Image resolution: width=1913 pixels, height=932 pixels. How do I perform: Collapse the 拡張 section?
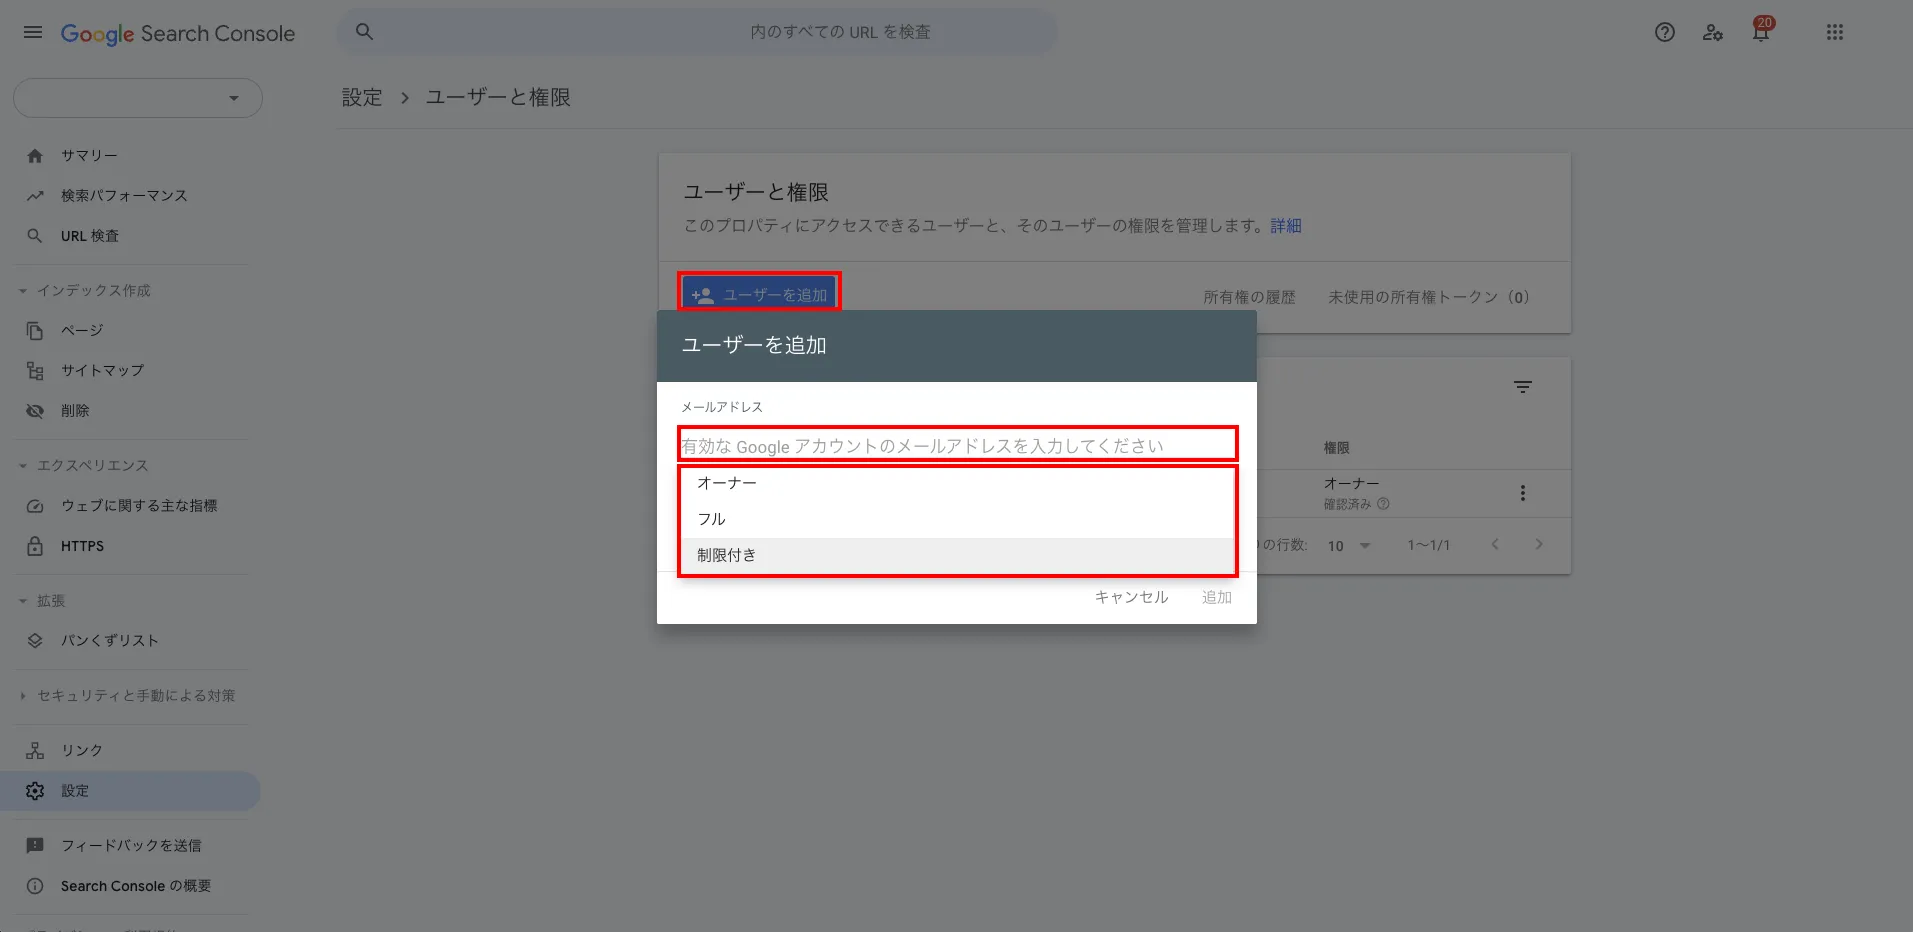point(23,601)
